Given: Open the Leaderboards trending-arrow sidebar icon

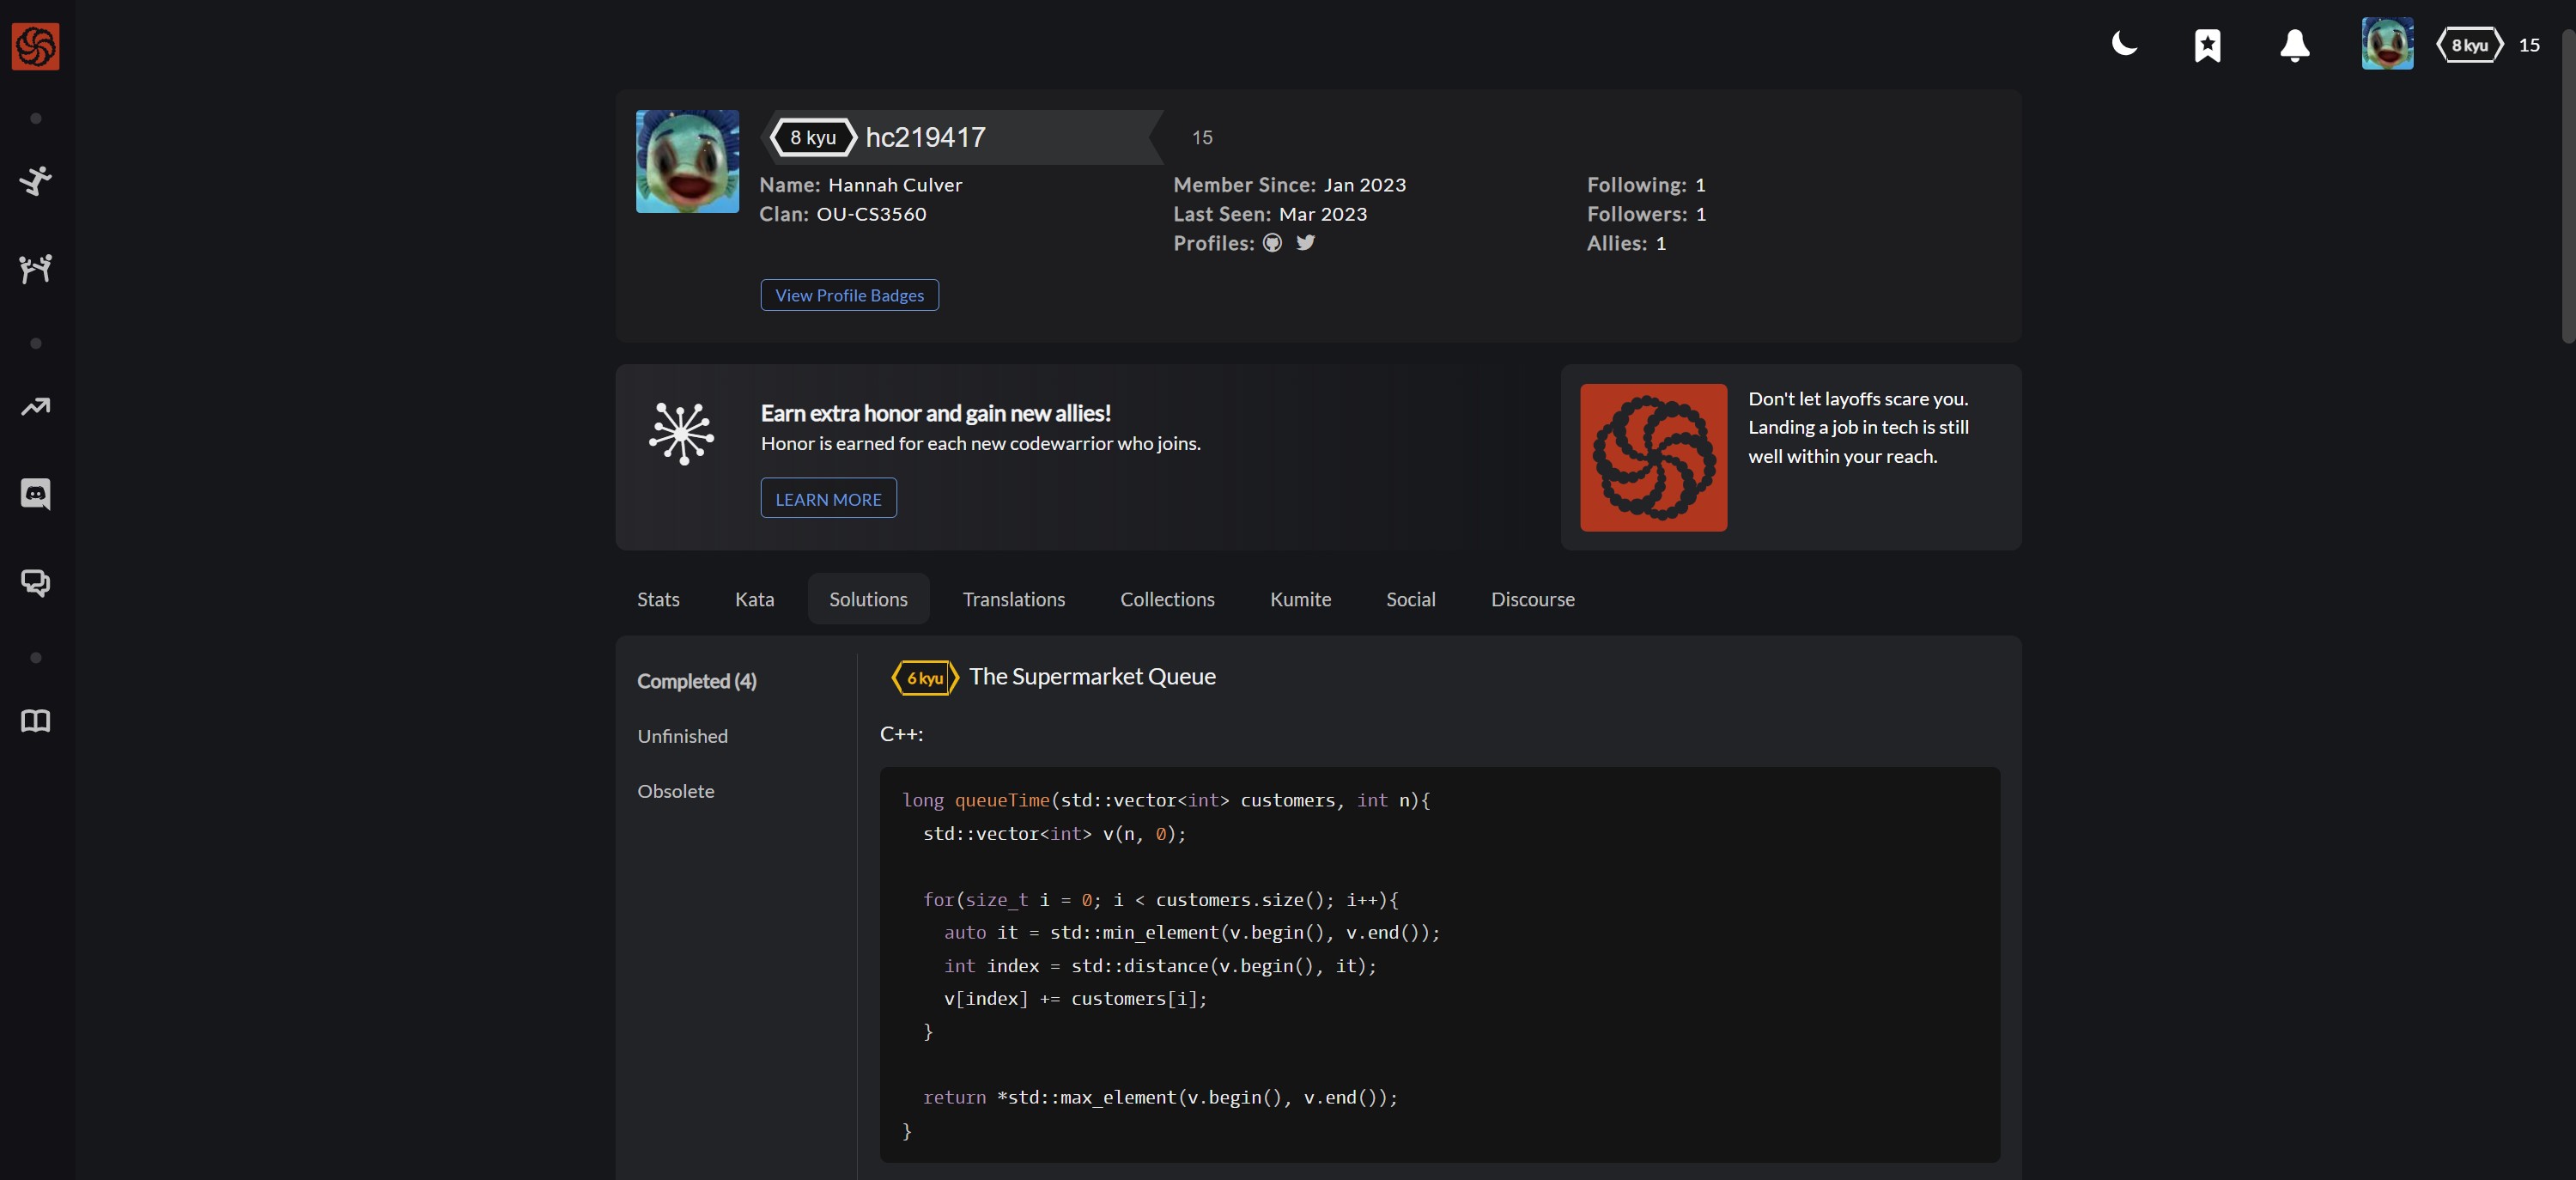Looking at the screenshot, I should click(35, 406).
